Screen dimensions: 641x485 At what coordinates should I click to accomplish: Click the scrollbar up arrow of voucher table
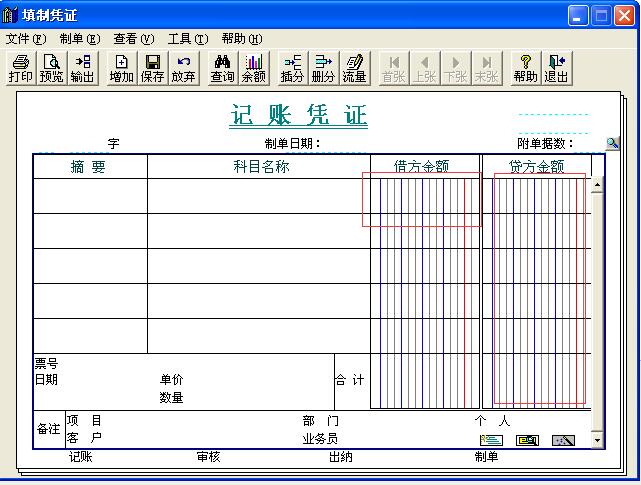pos(597,185)
